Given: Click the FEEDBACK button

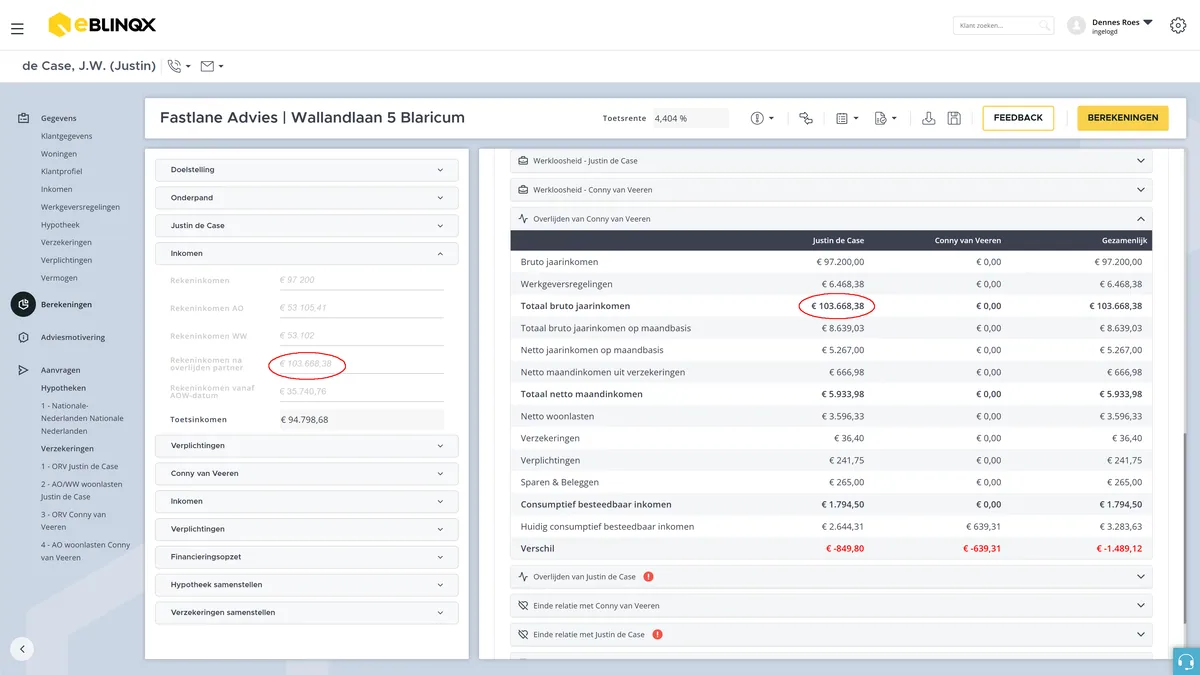Looking at the screenshot, I should coord(1018,118).
